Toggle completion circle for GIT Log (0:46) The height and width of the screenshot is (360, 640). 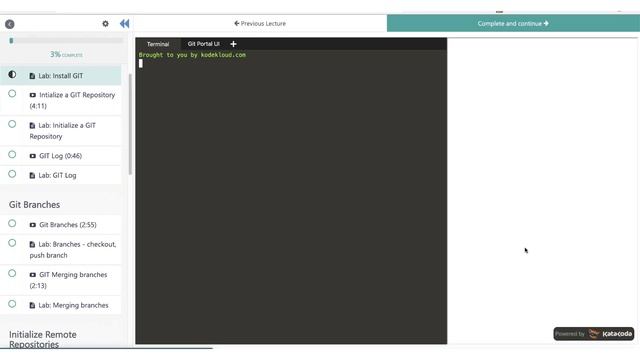pos(12,155)
